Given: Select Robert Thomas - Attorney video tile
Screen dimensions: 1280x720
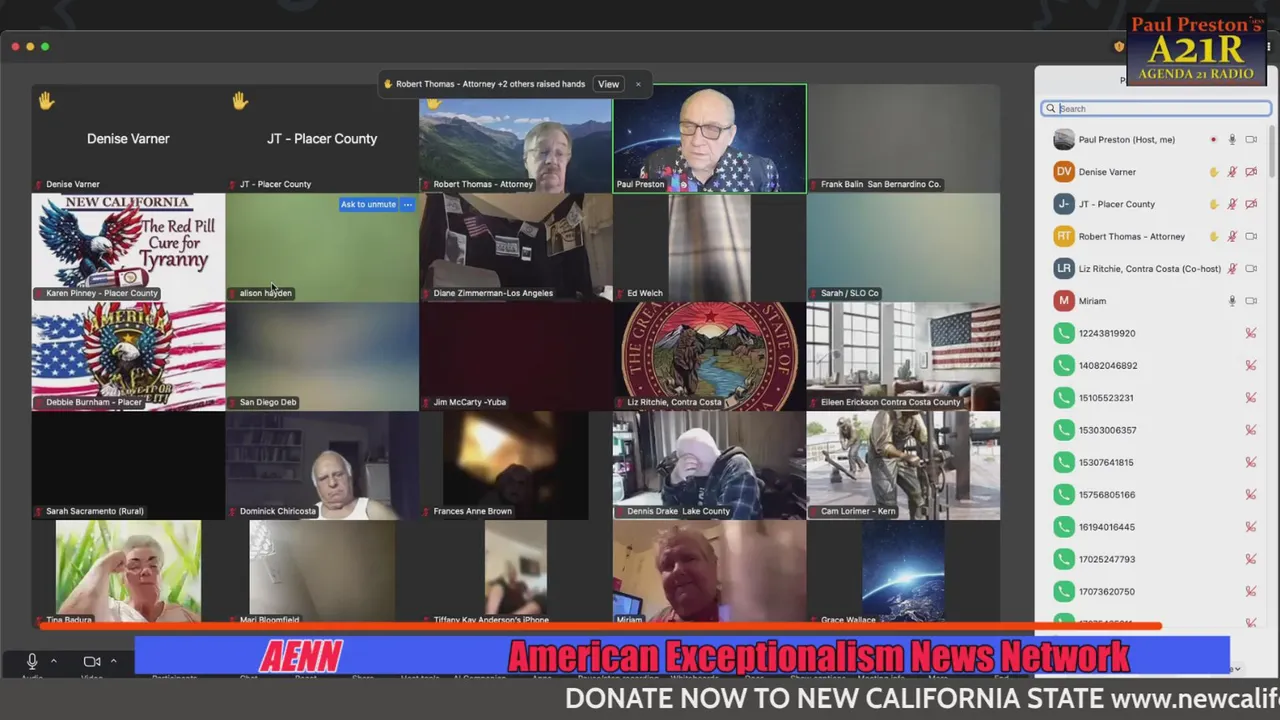Looking at the screenshot, I should [515, 138].
